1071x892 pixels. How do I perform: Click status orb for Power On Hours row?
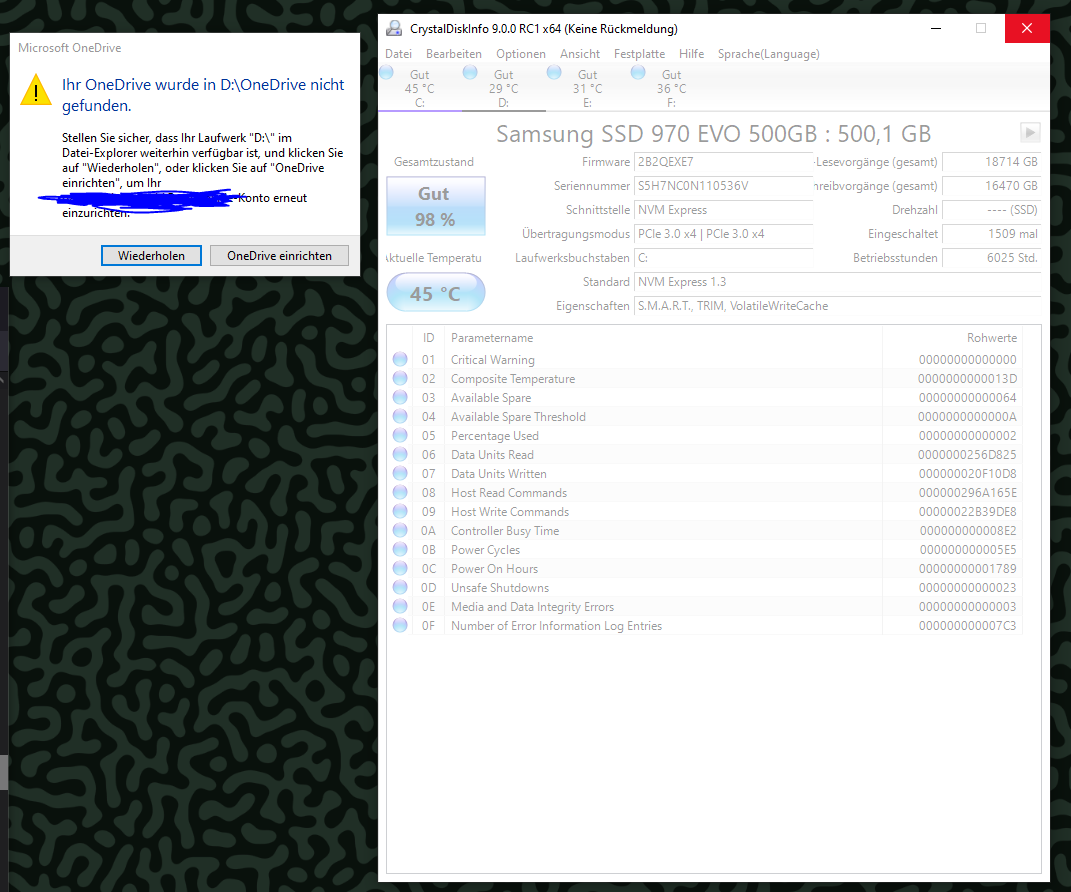pos(400,568)
